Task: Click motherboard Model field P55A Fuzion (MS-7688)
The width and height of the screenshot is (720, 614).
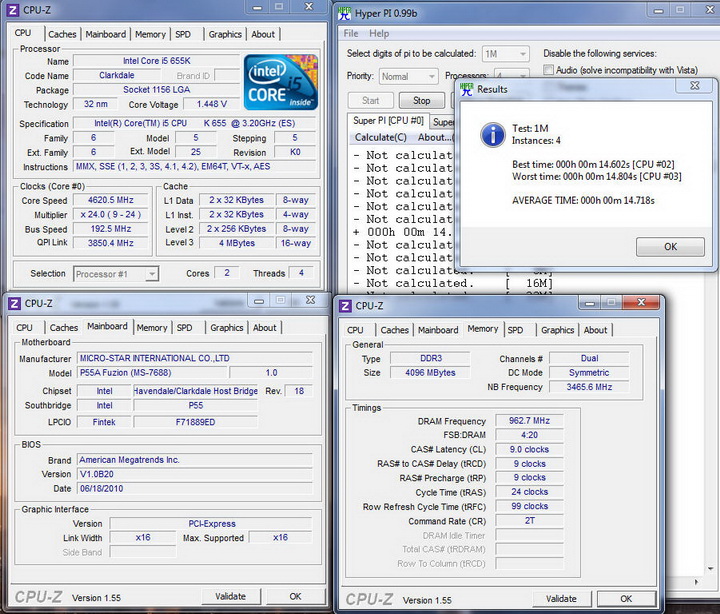Action: click(152, 373)
